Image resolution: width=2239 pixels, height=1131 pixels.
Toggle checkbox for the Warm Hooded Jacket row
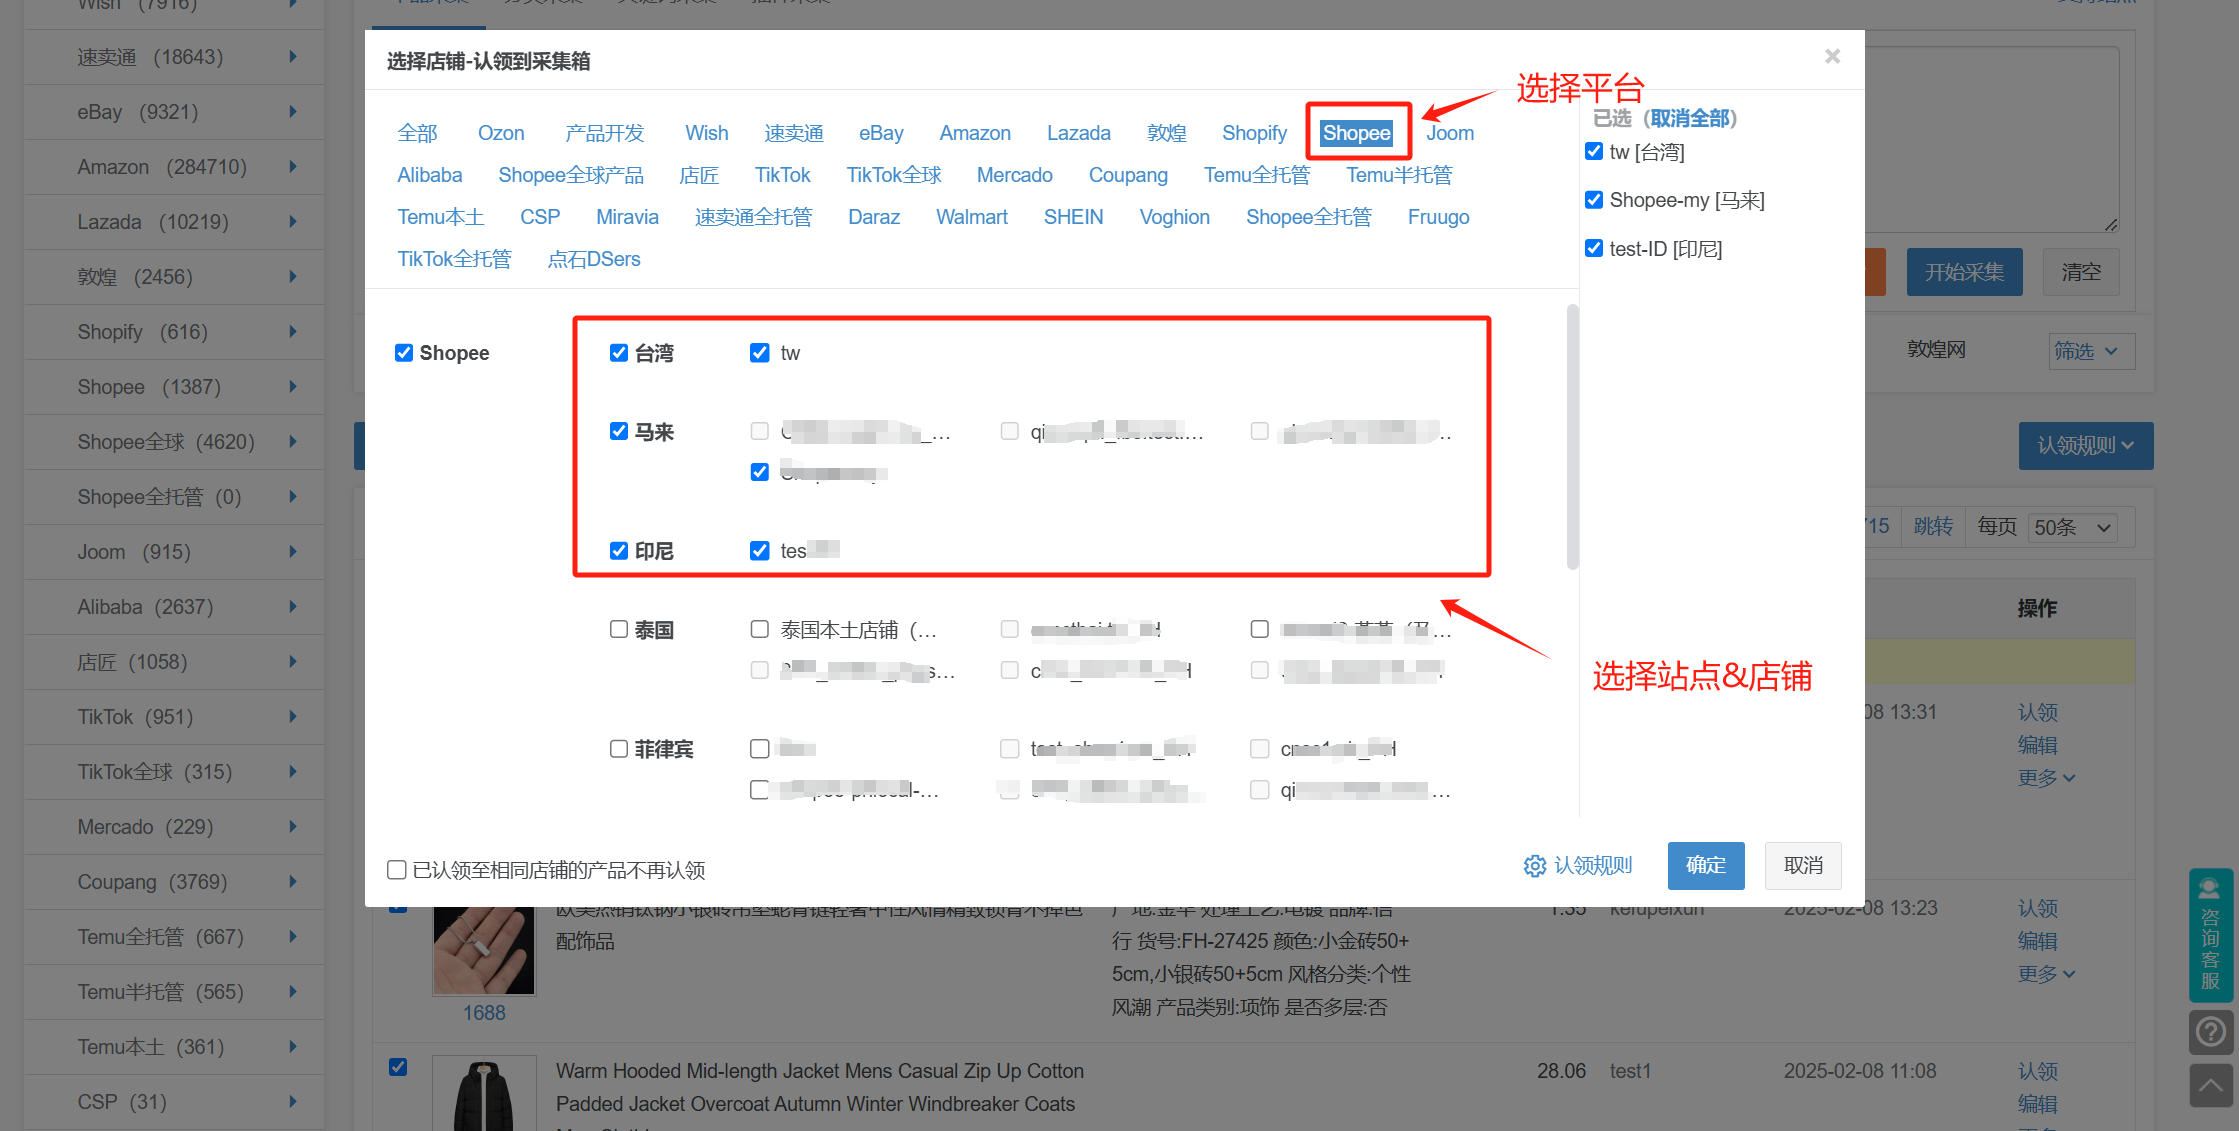[398, 1066]
